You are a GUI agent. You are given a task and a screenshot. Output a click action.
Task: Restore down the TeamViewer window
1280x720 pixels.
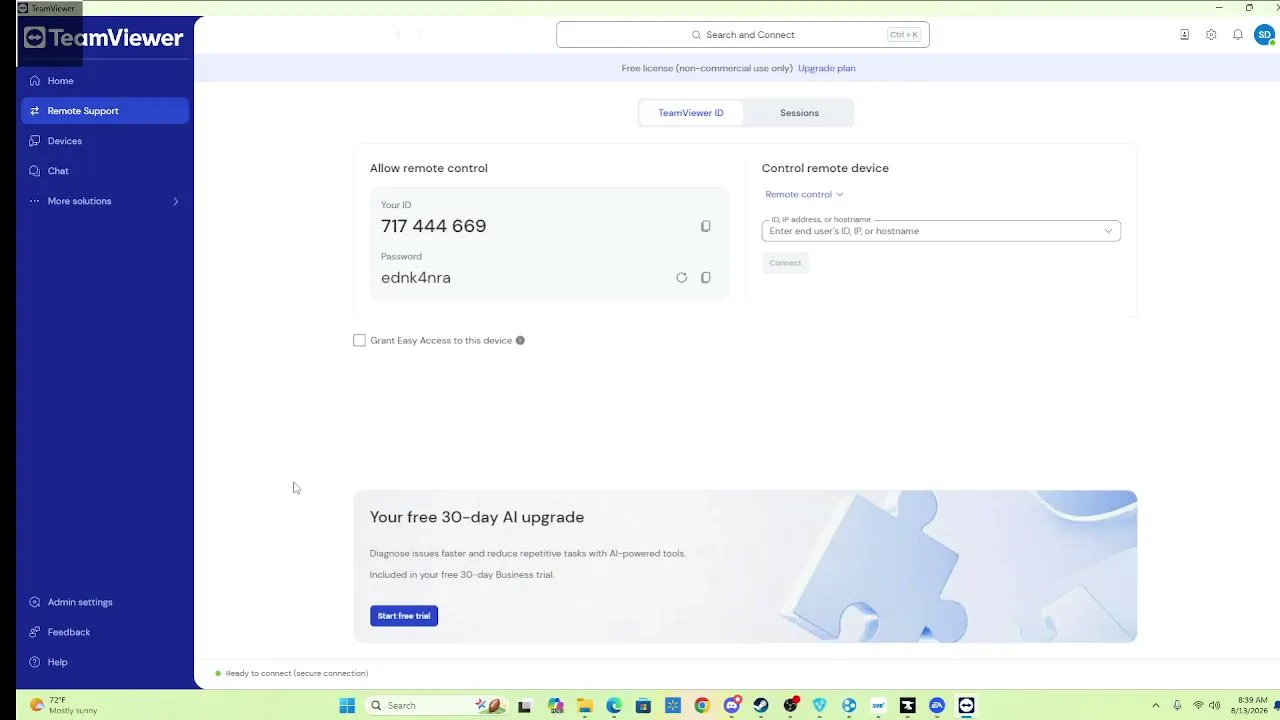[1249, 8]
